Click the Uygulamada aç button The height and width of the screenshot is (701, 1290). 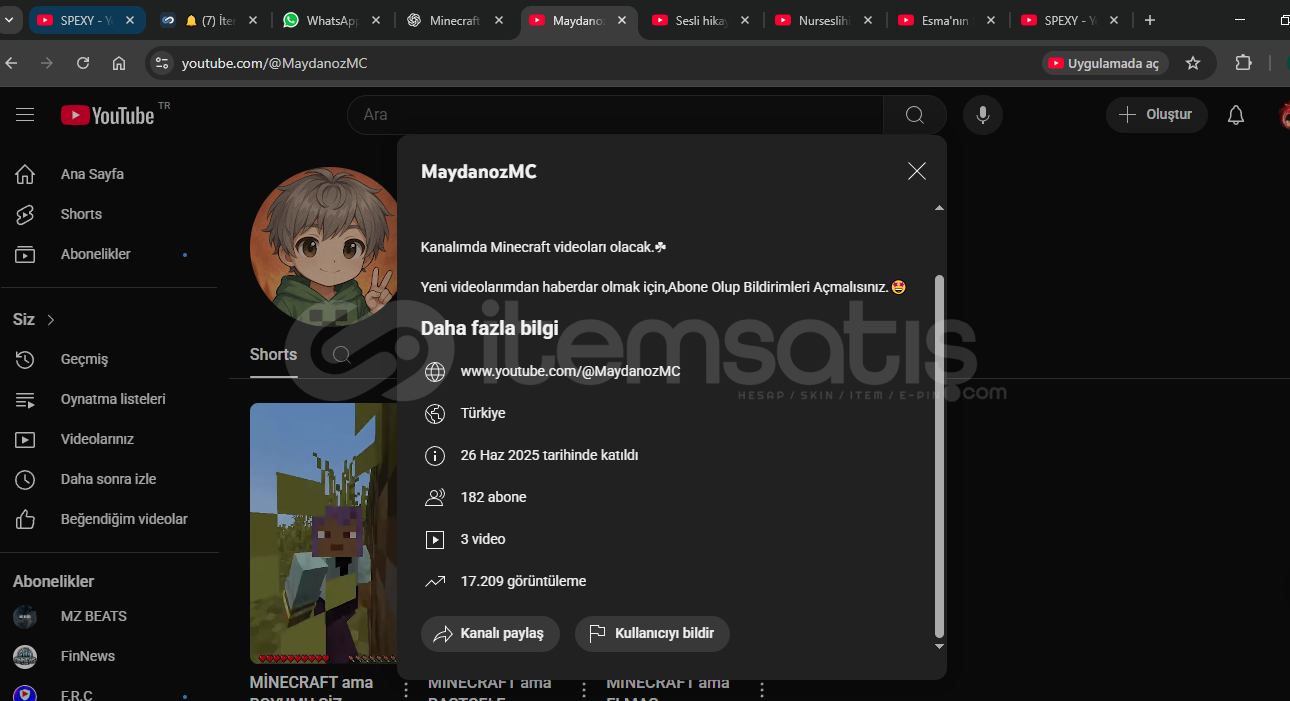(x=1103, y=63)
